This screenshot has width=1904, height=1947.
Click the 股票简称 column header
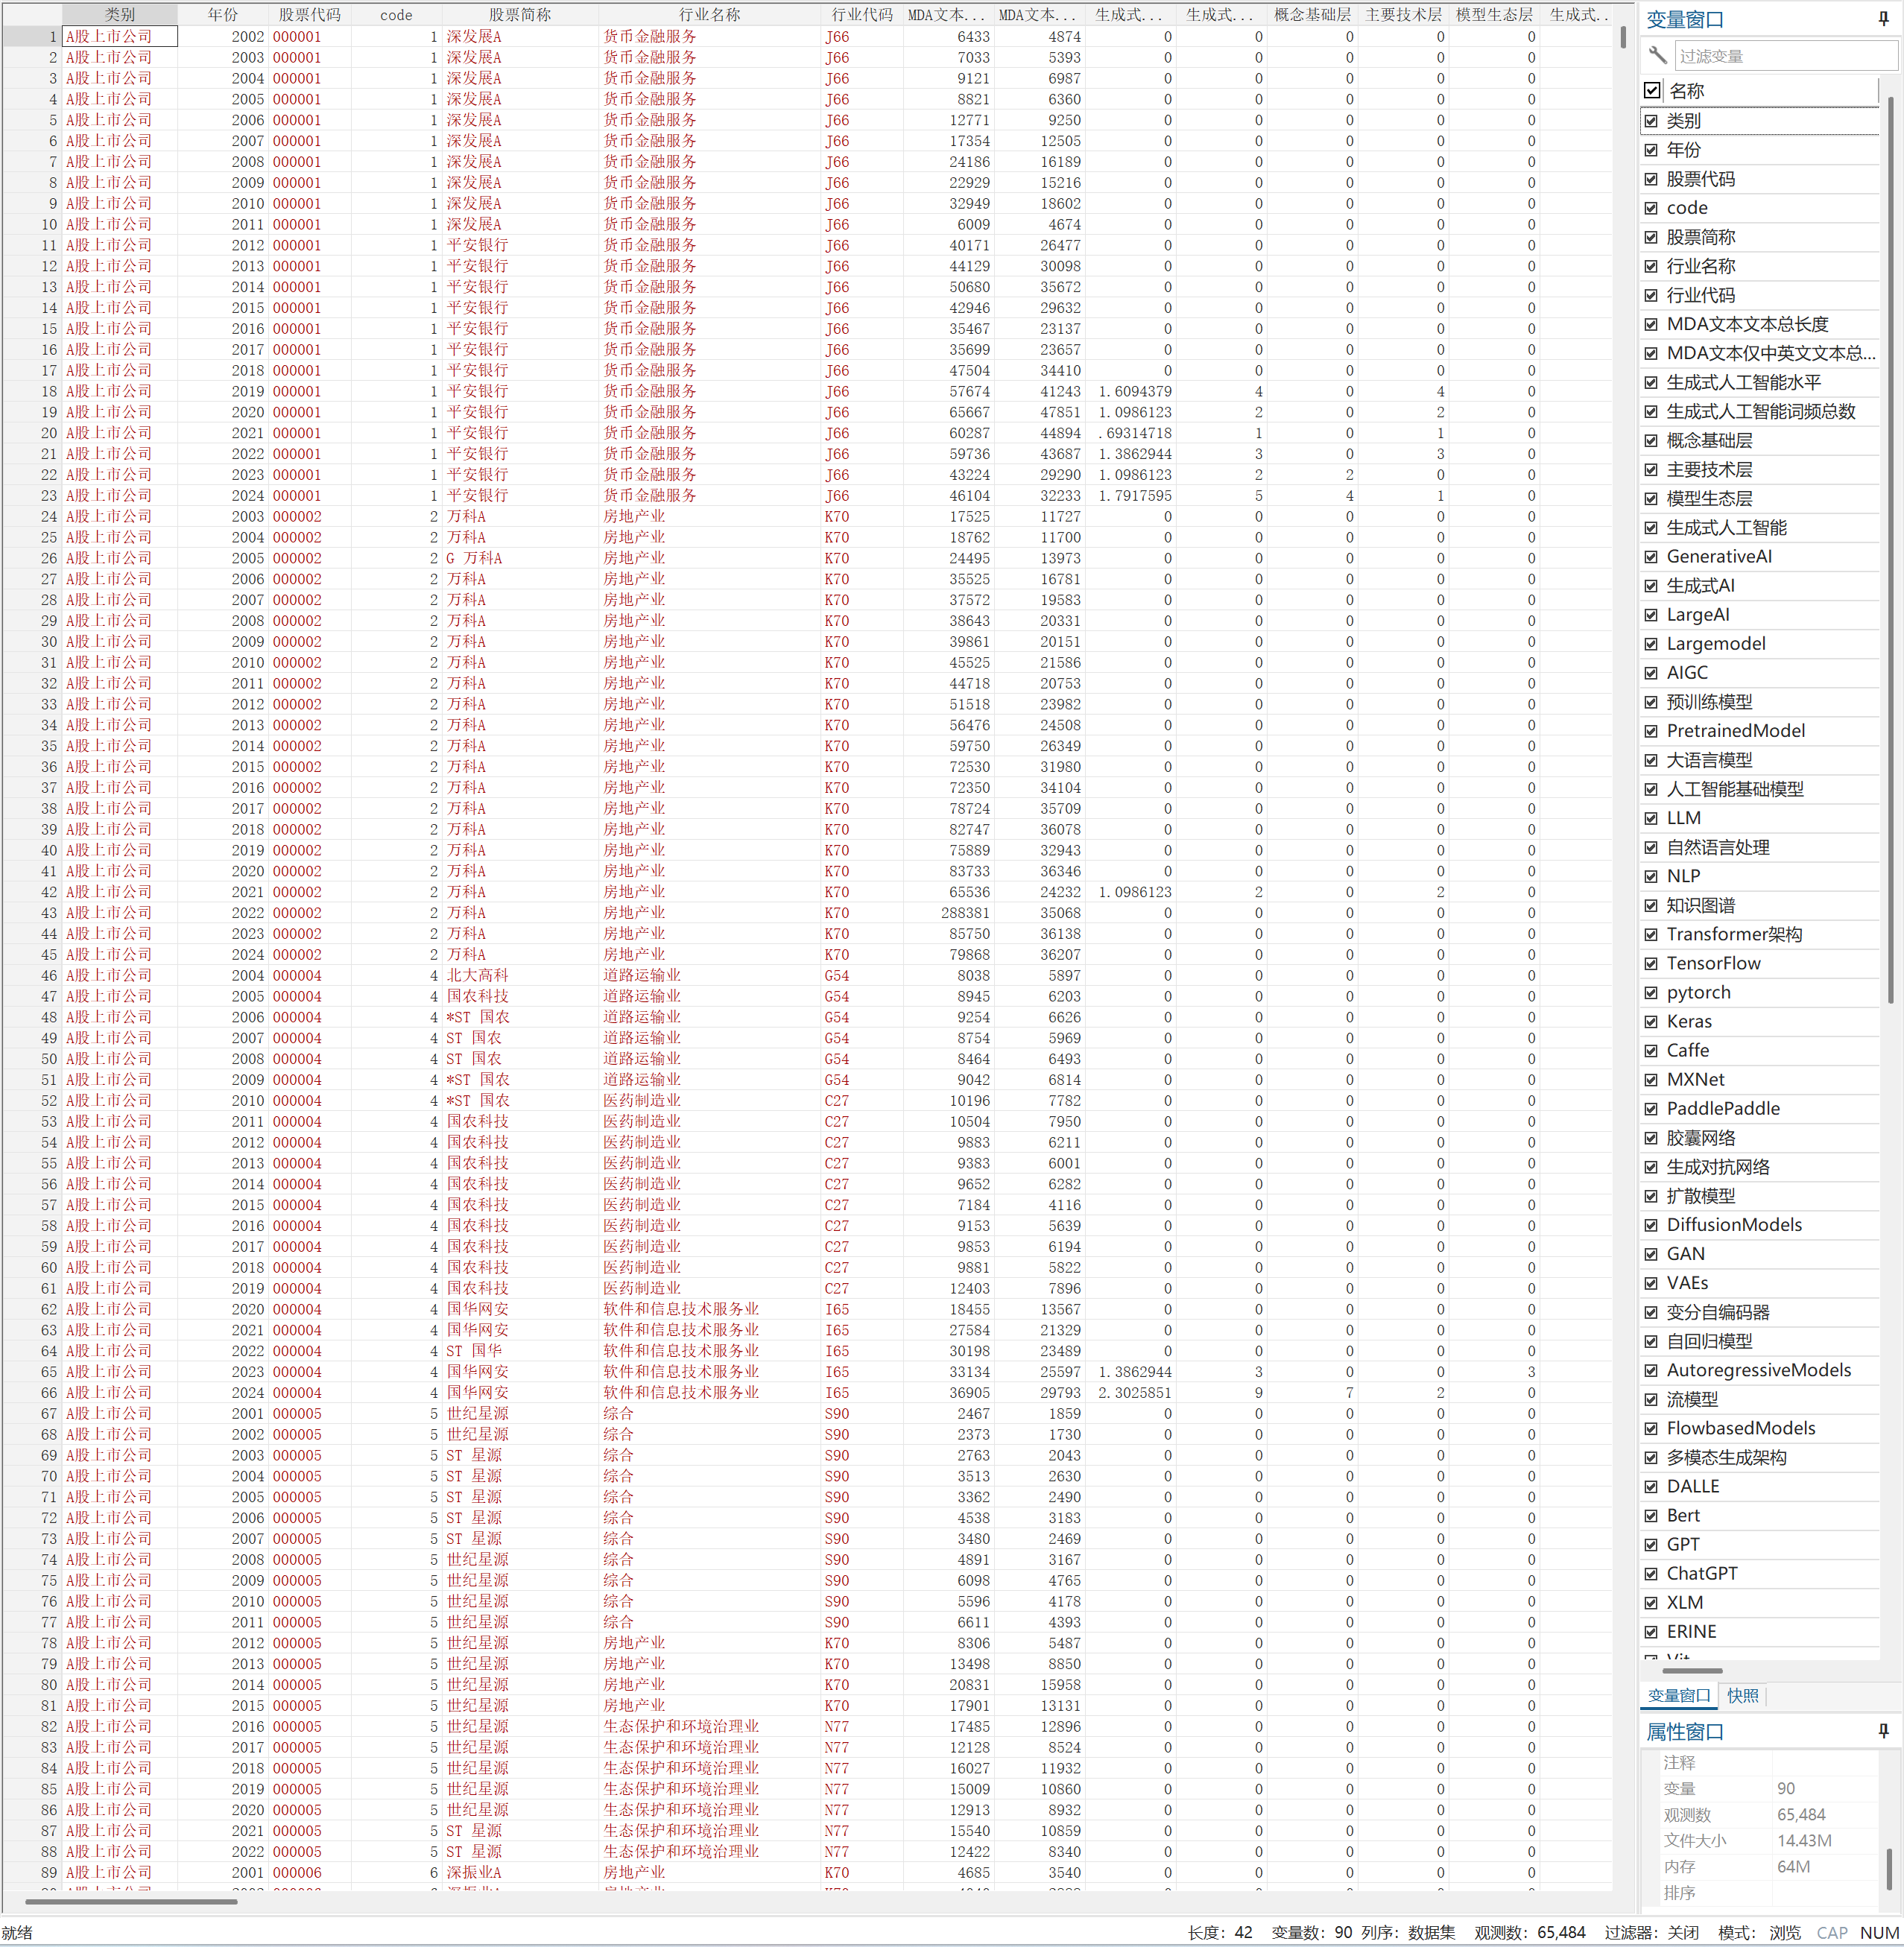point(519,14)
